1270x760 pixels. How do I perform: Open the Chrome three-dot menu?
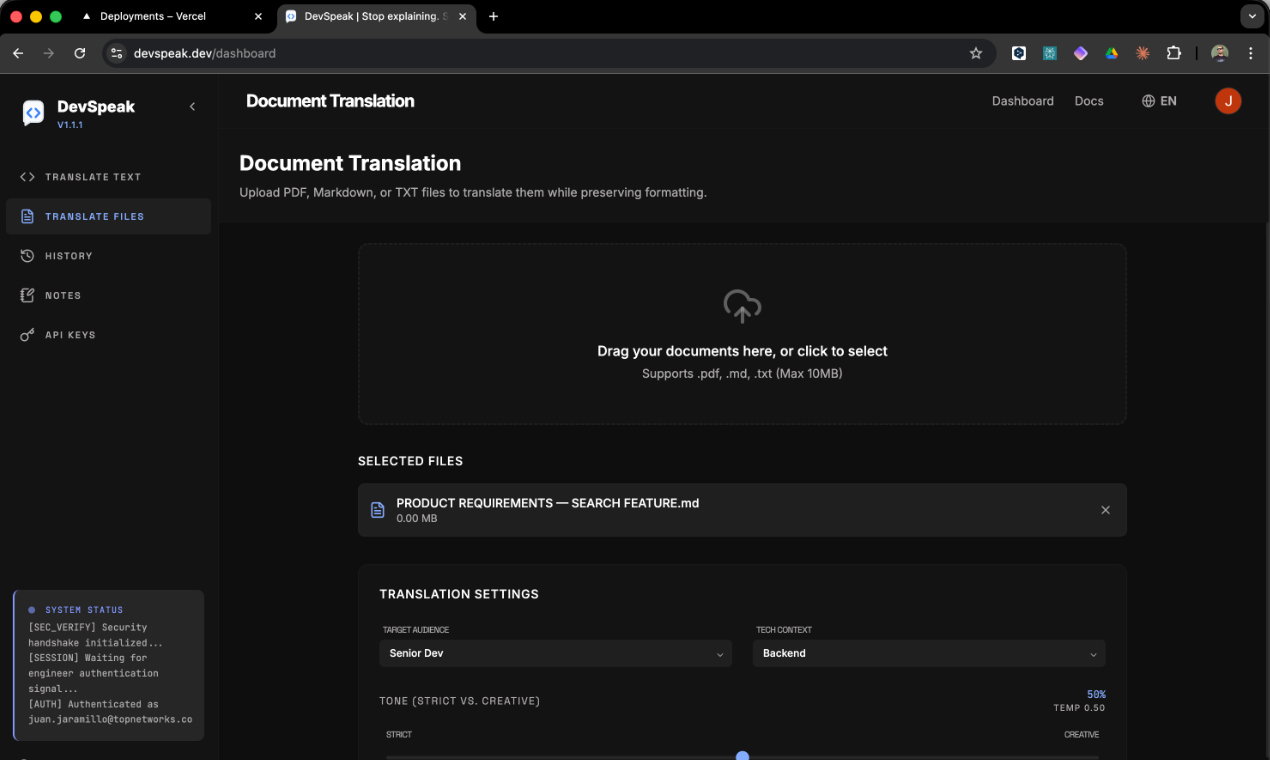pyautogui.click(x=1250, y=53)
